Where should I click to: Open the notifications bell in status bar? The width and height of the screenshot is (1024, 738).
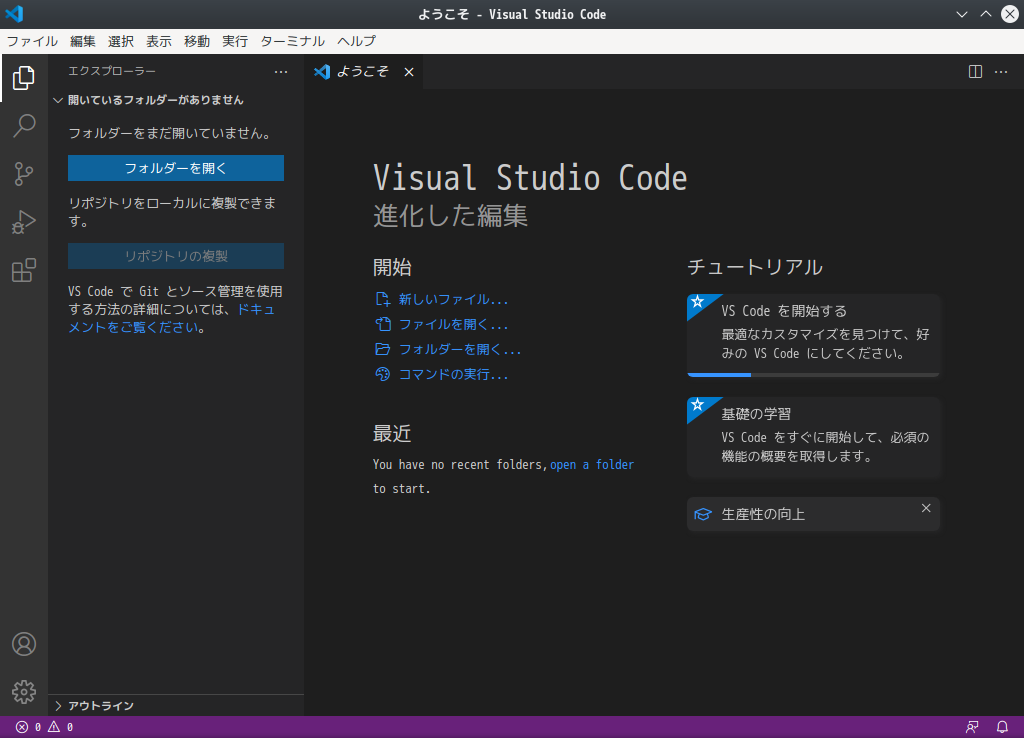click(x=1002, y=727)
